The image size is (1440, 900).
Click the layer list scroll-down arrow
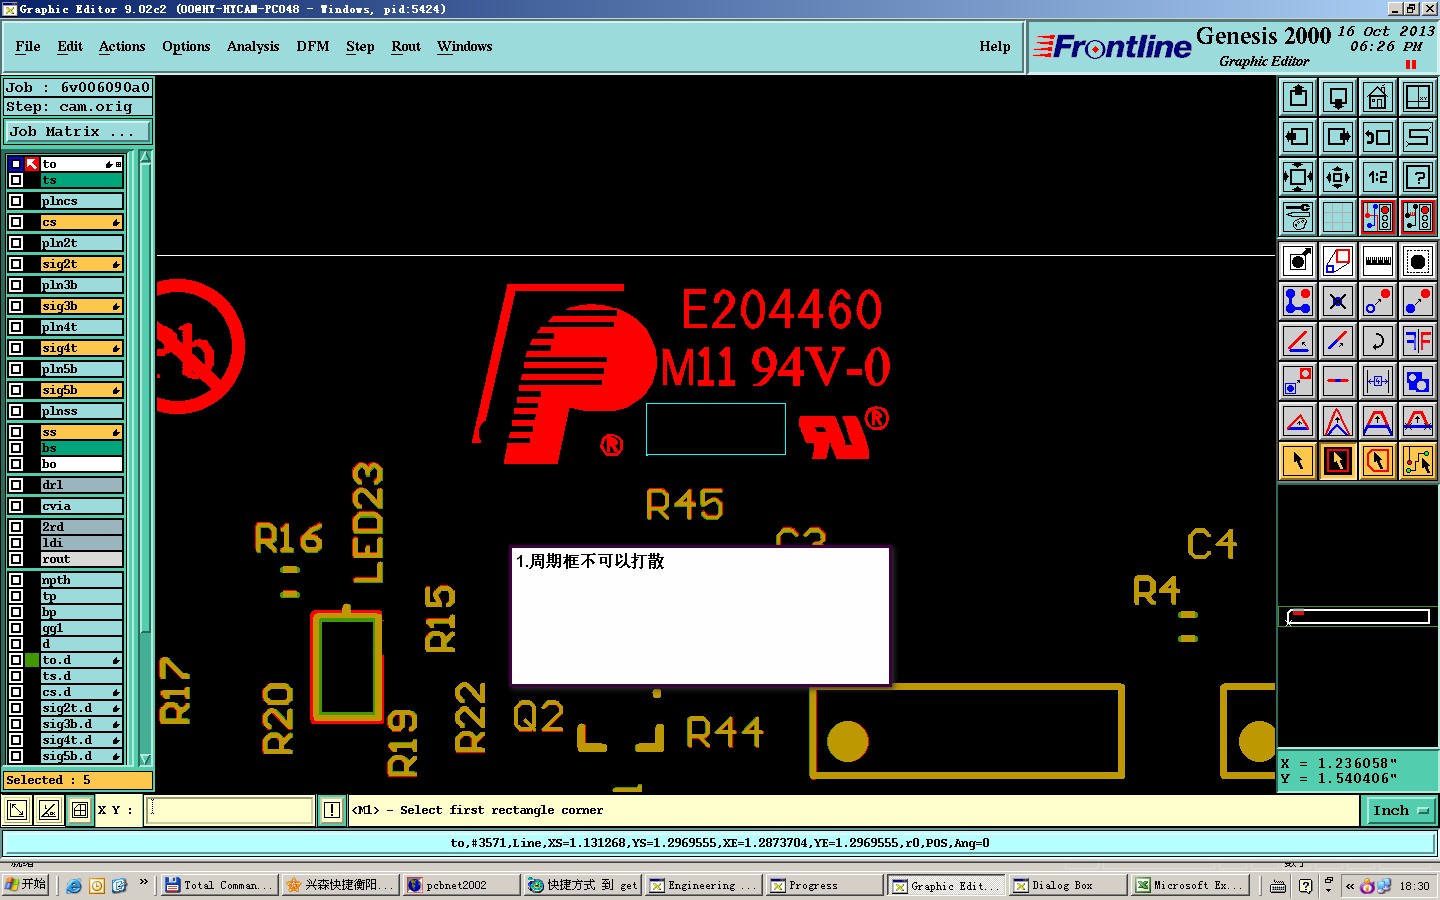[145, 759]
